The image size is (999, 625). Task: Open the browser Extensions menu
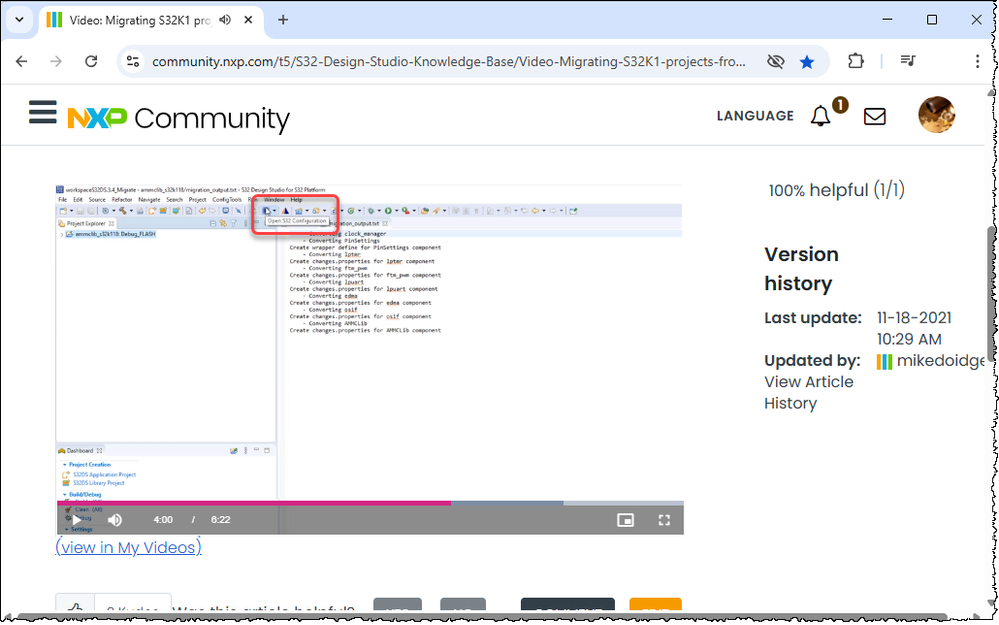[x=856, y=61]
